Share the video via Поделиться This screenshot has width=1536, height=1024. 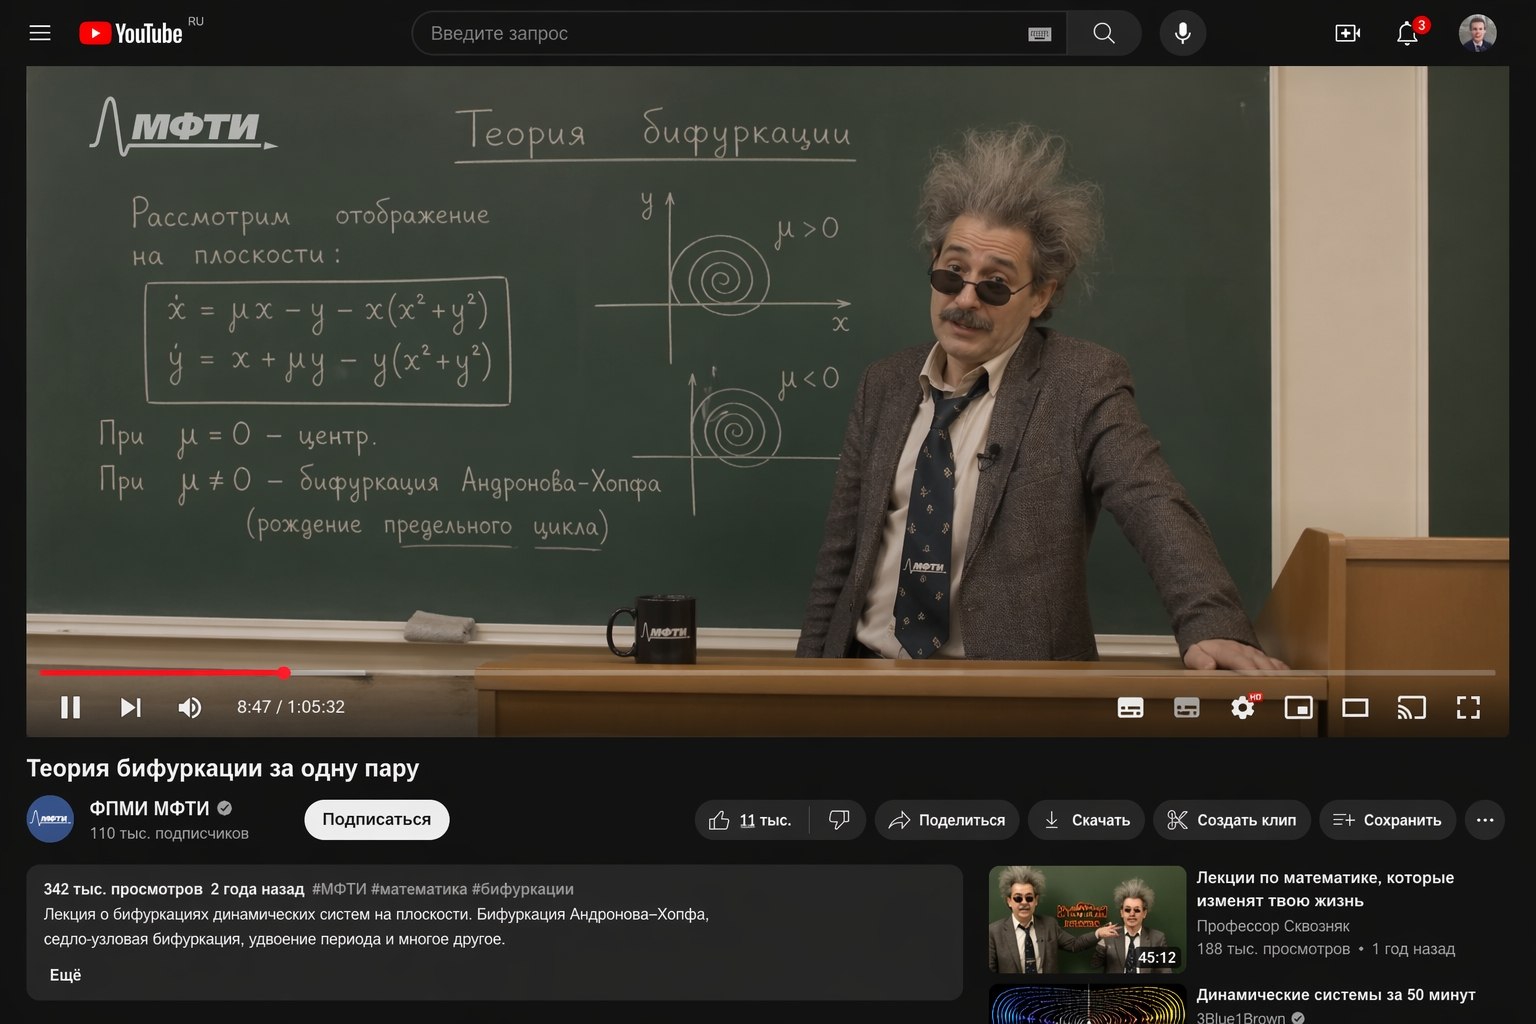tap(947, 820)
